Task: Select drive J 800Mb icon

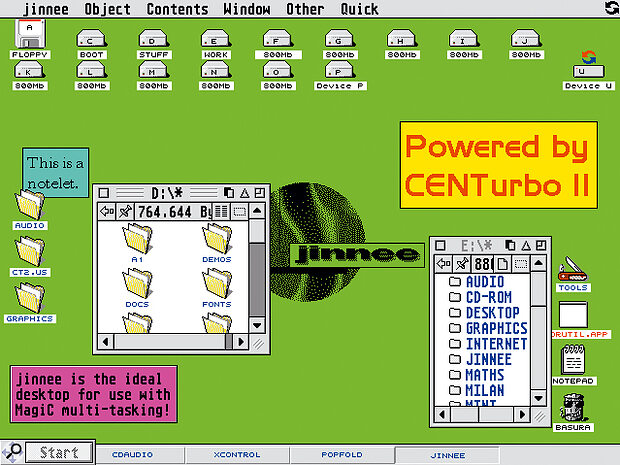Action: point(526,39)
